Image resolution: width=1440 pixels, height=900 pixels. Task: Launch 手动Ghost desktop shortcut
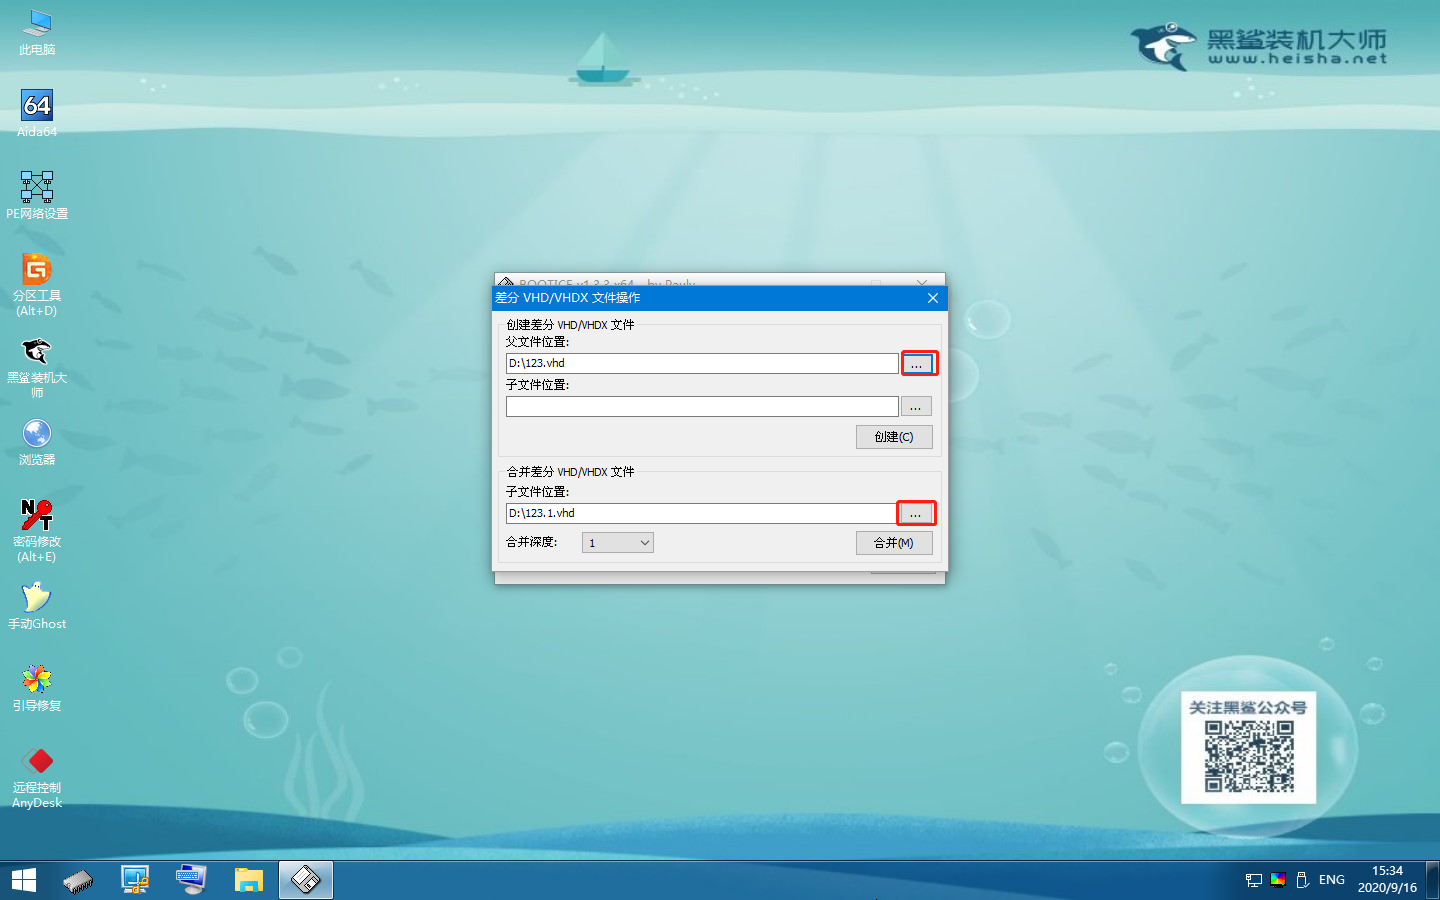click(37, 605)
